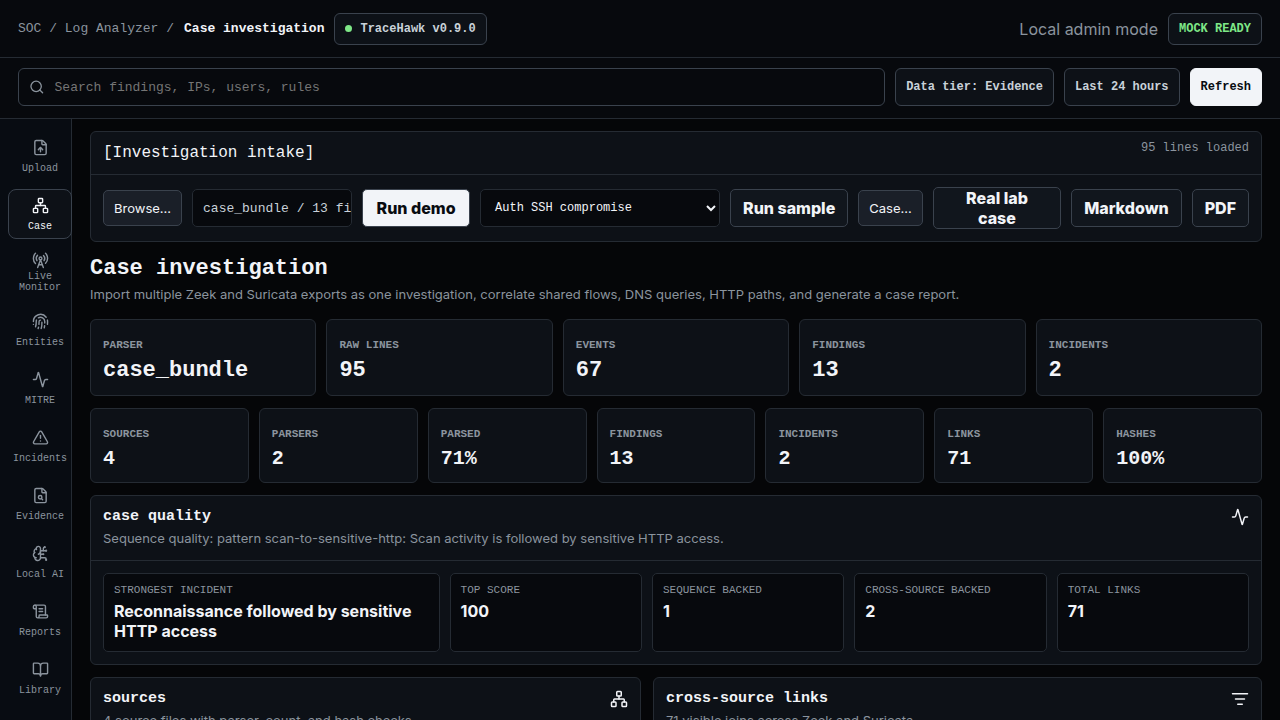The image size is (1280, 720).
Task: Export report as Markdown
Action: [1126, 208]
